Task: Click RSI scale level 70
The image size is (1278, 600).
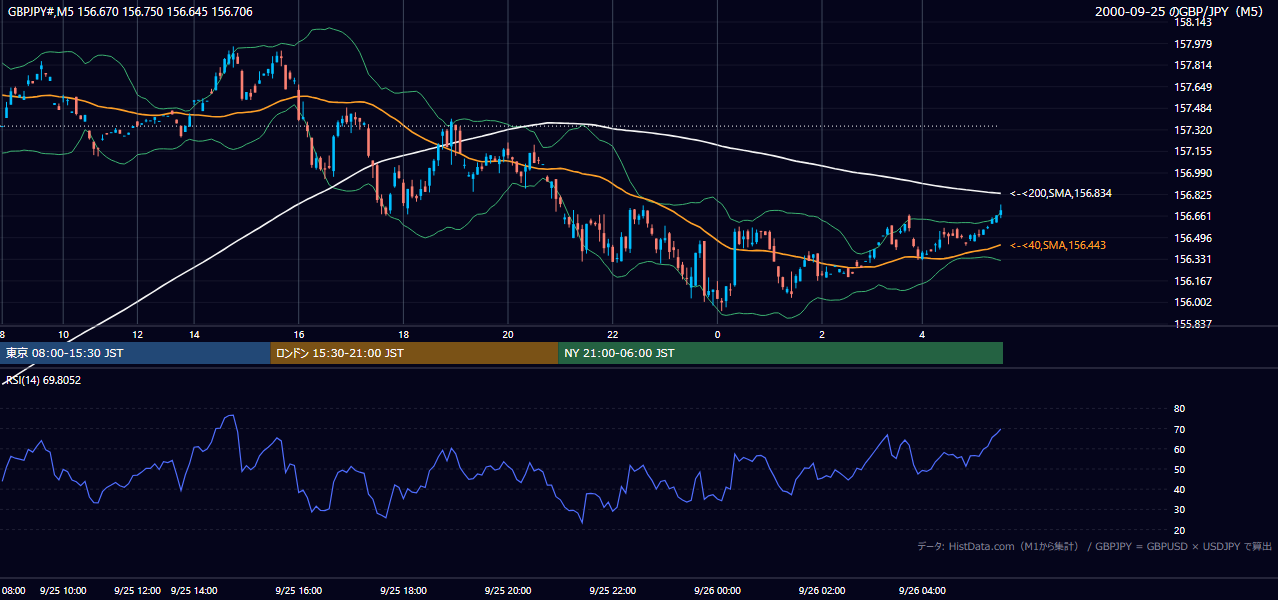Action: click(x=1179, y=429)
